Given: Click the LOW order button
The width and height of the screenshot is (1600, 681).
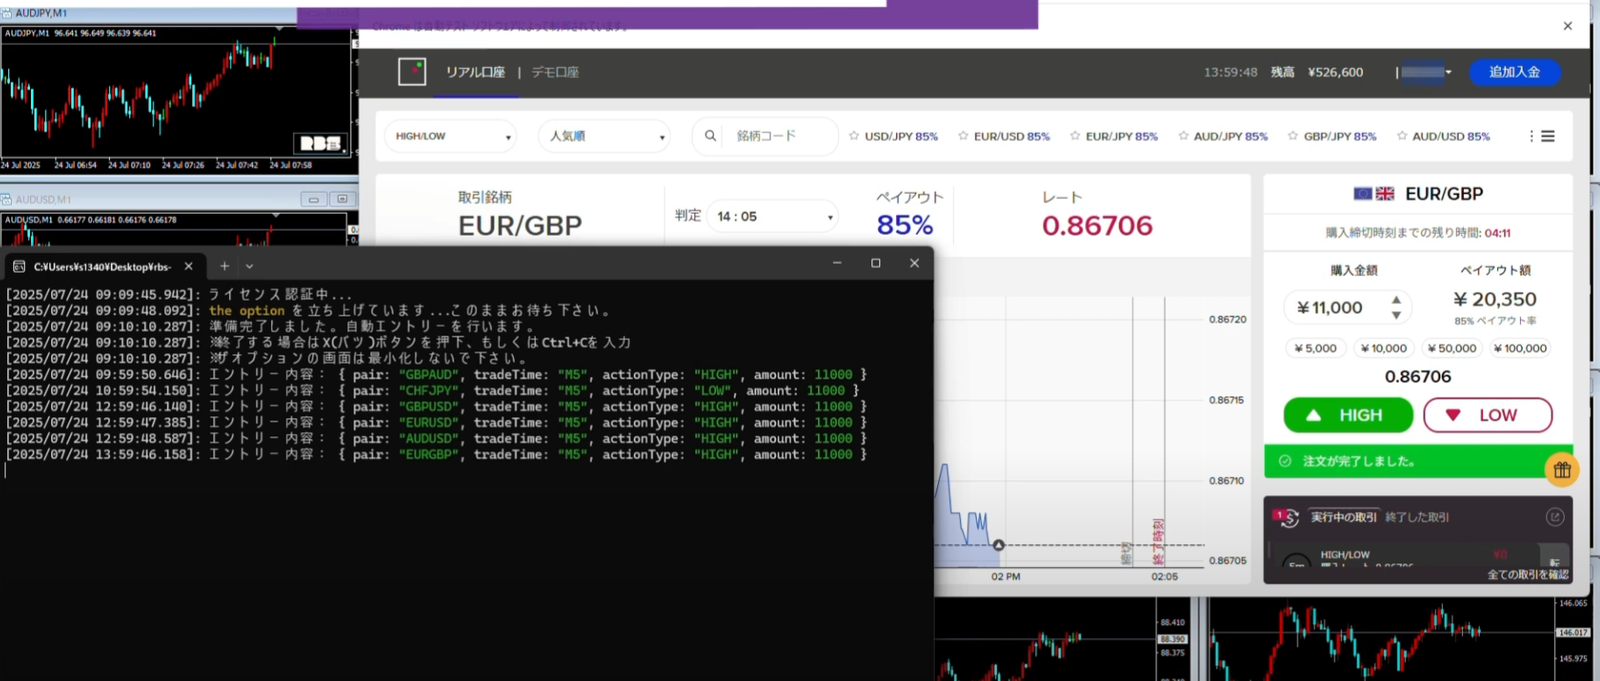Looking at the screenshot, I should coord(1487,415).
